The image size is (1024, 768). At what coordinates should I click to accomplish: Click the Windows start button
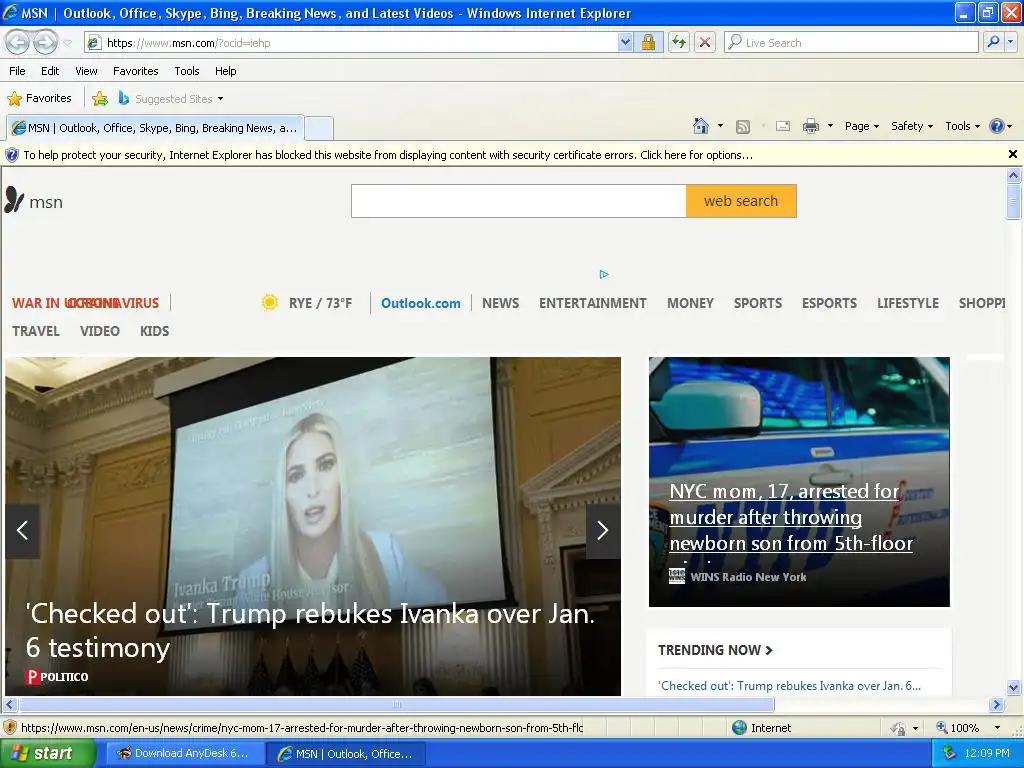pos(47,754)
